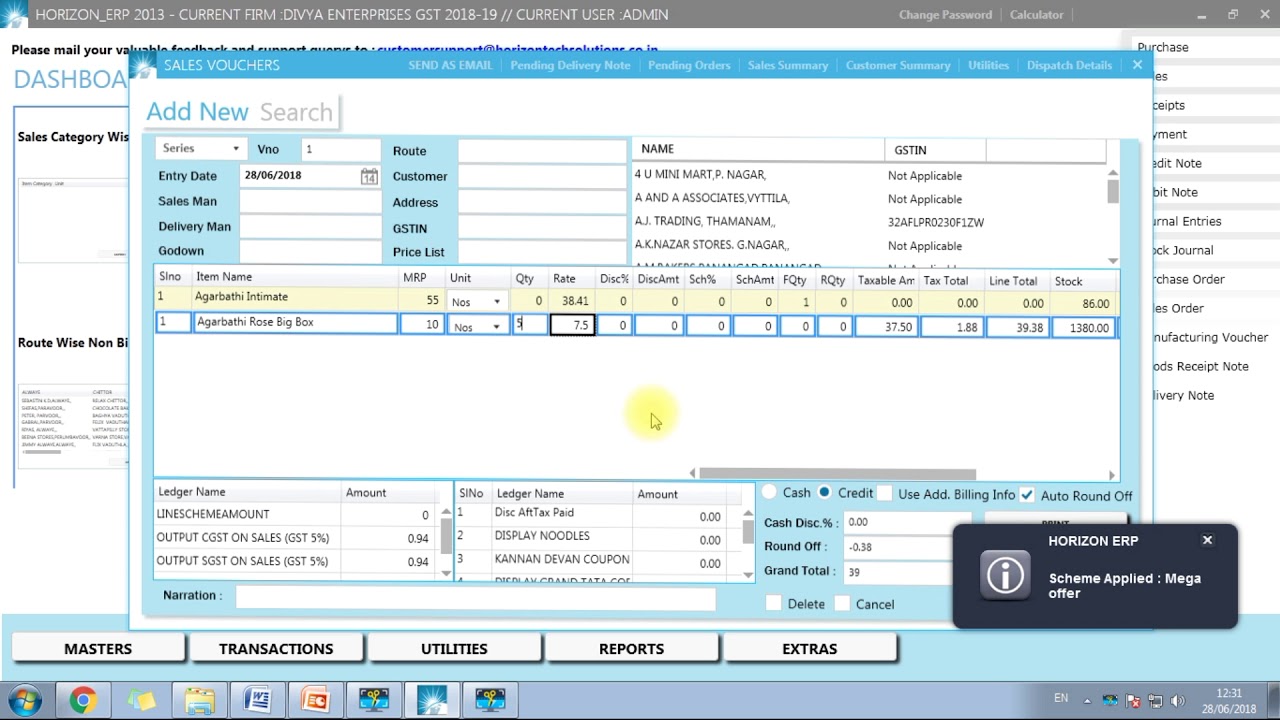Open the Unit dropdown for Agarbathi Intimate
This screenshot has width=1280, height=720.
496,302
